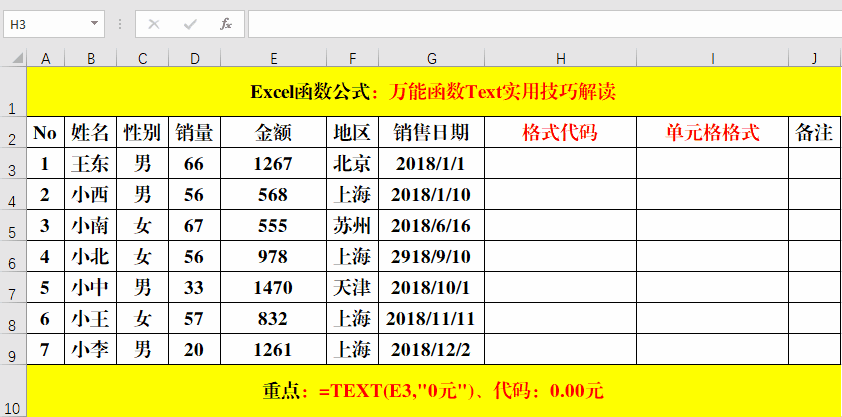Click the name cell 小西

coord(91,194)
